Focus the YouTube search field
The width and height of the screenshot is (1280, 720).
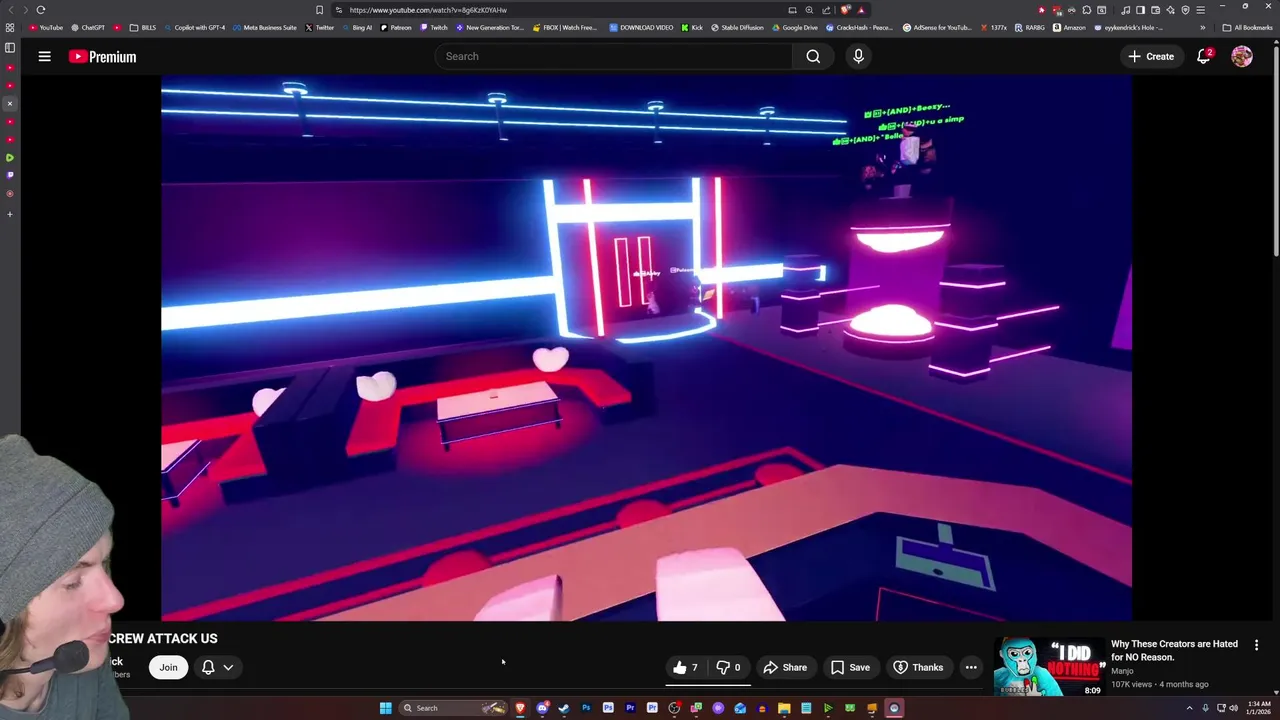(x=614, y=56)
